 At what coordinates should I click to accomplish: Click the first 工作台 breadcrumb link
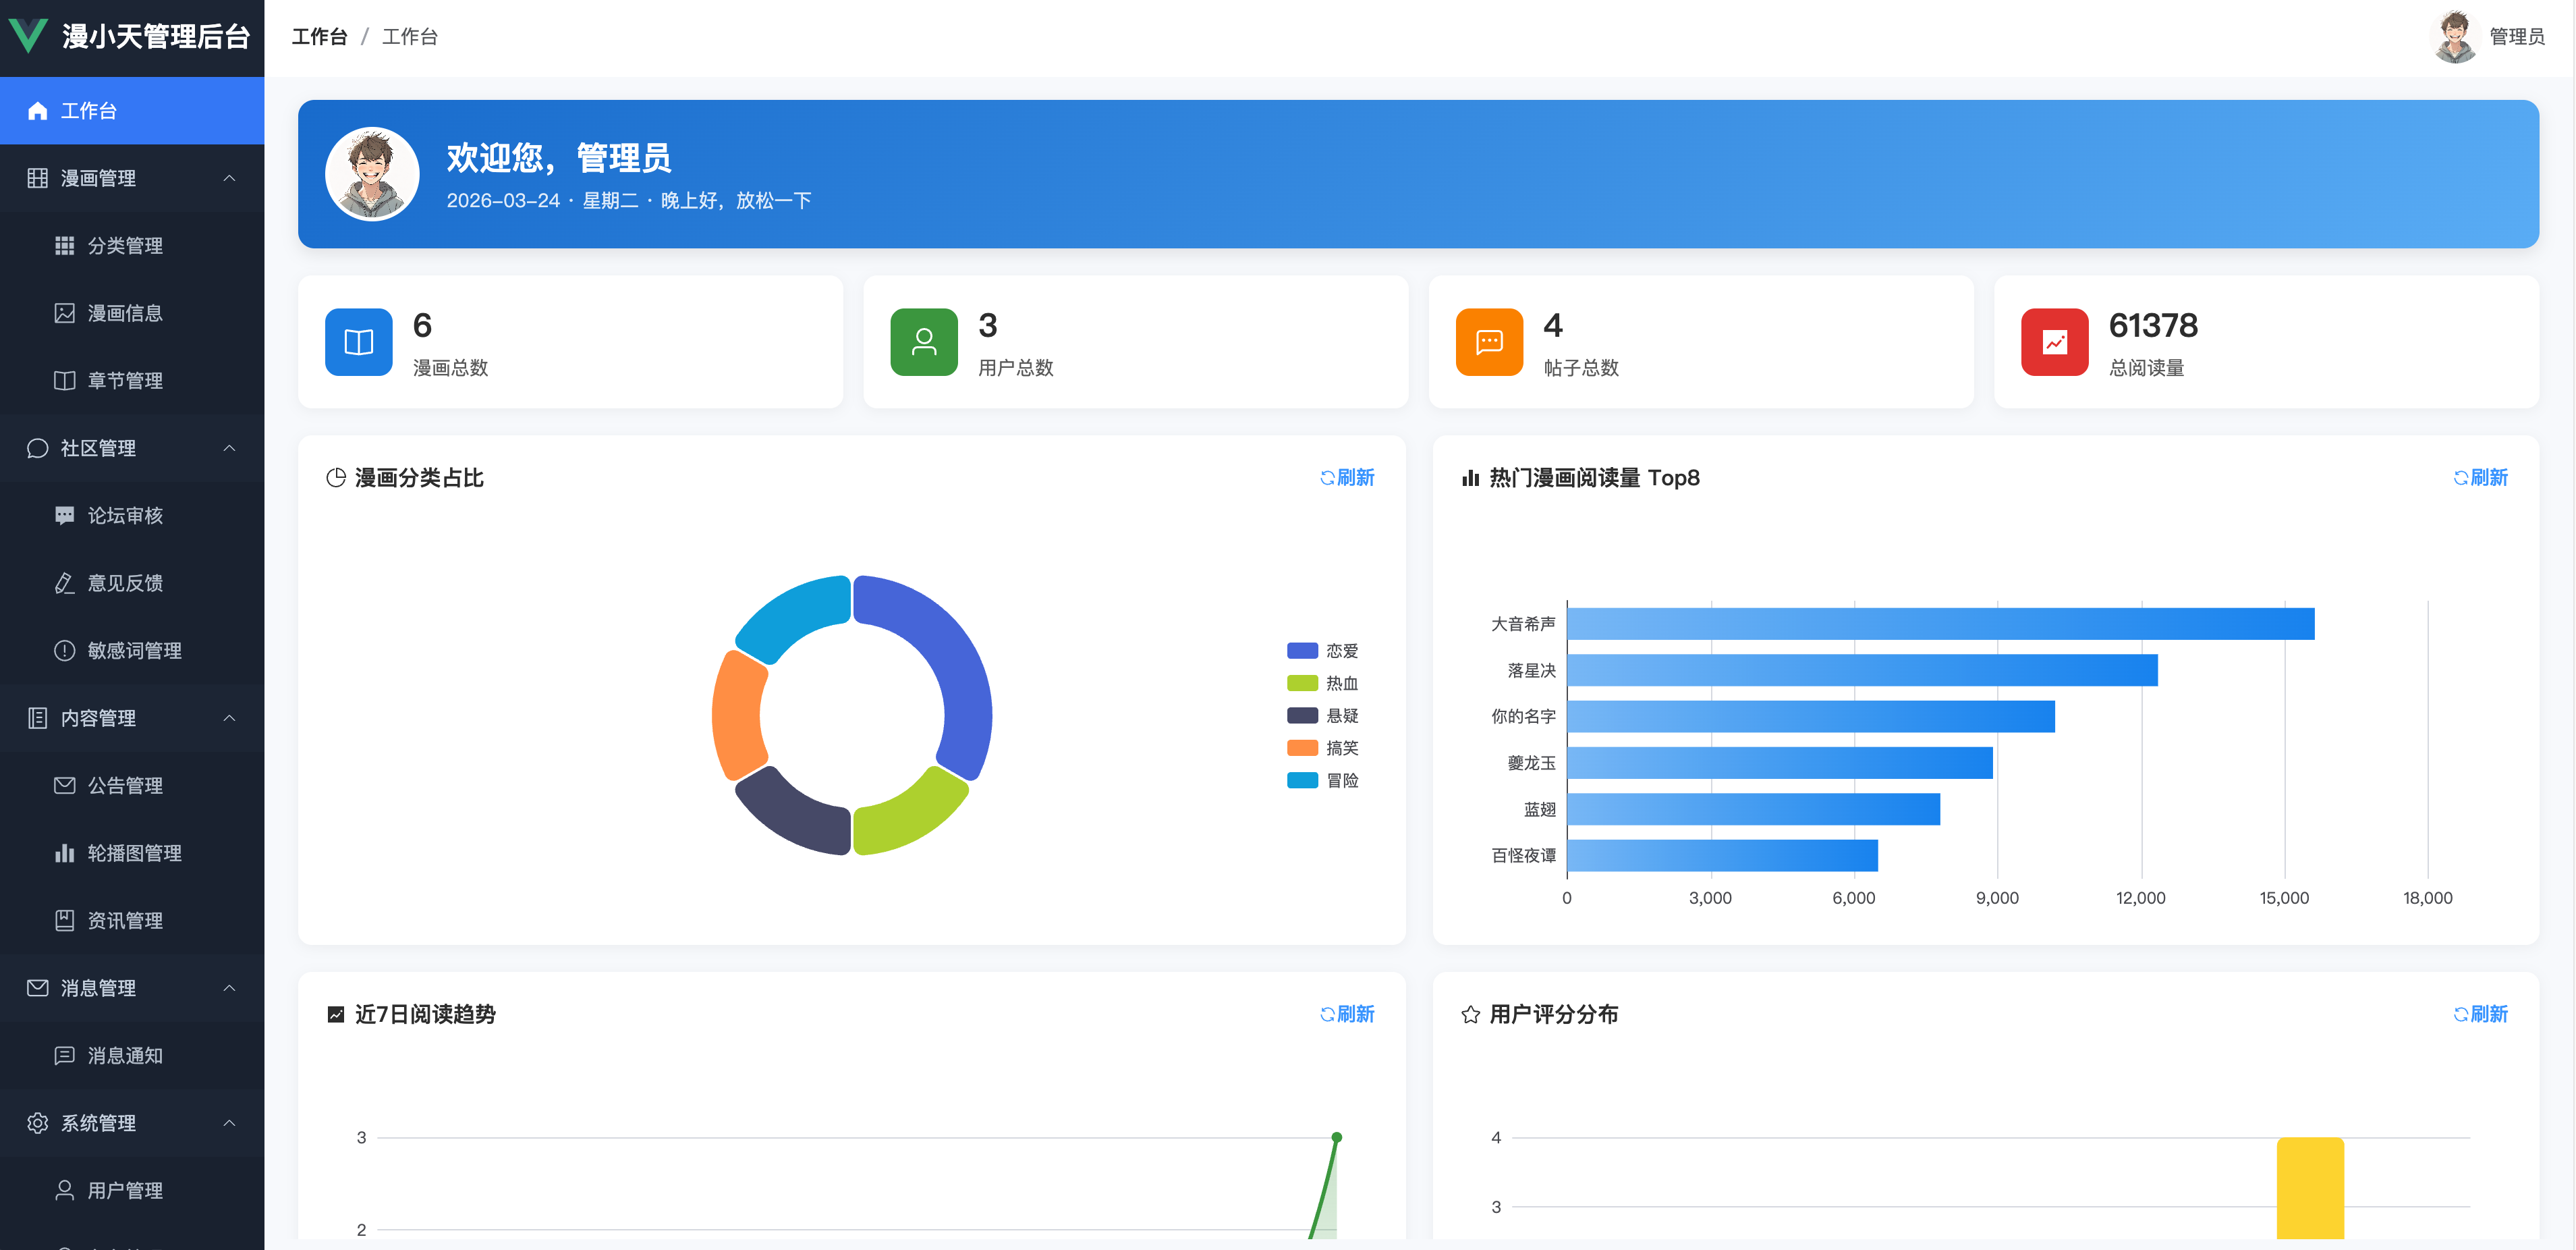[x=319, y=37]
